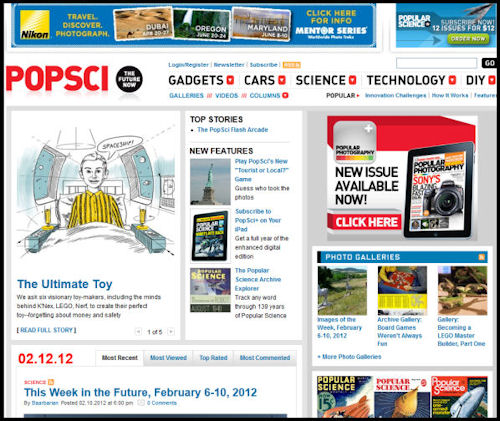Open the GADGETS dropdown arrow
This screenshot has height=421, width=500.
coord(230,80)
